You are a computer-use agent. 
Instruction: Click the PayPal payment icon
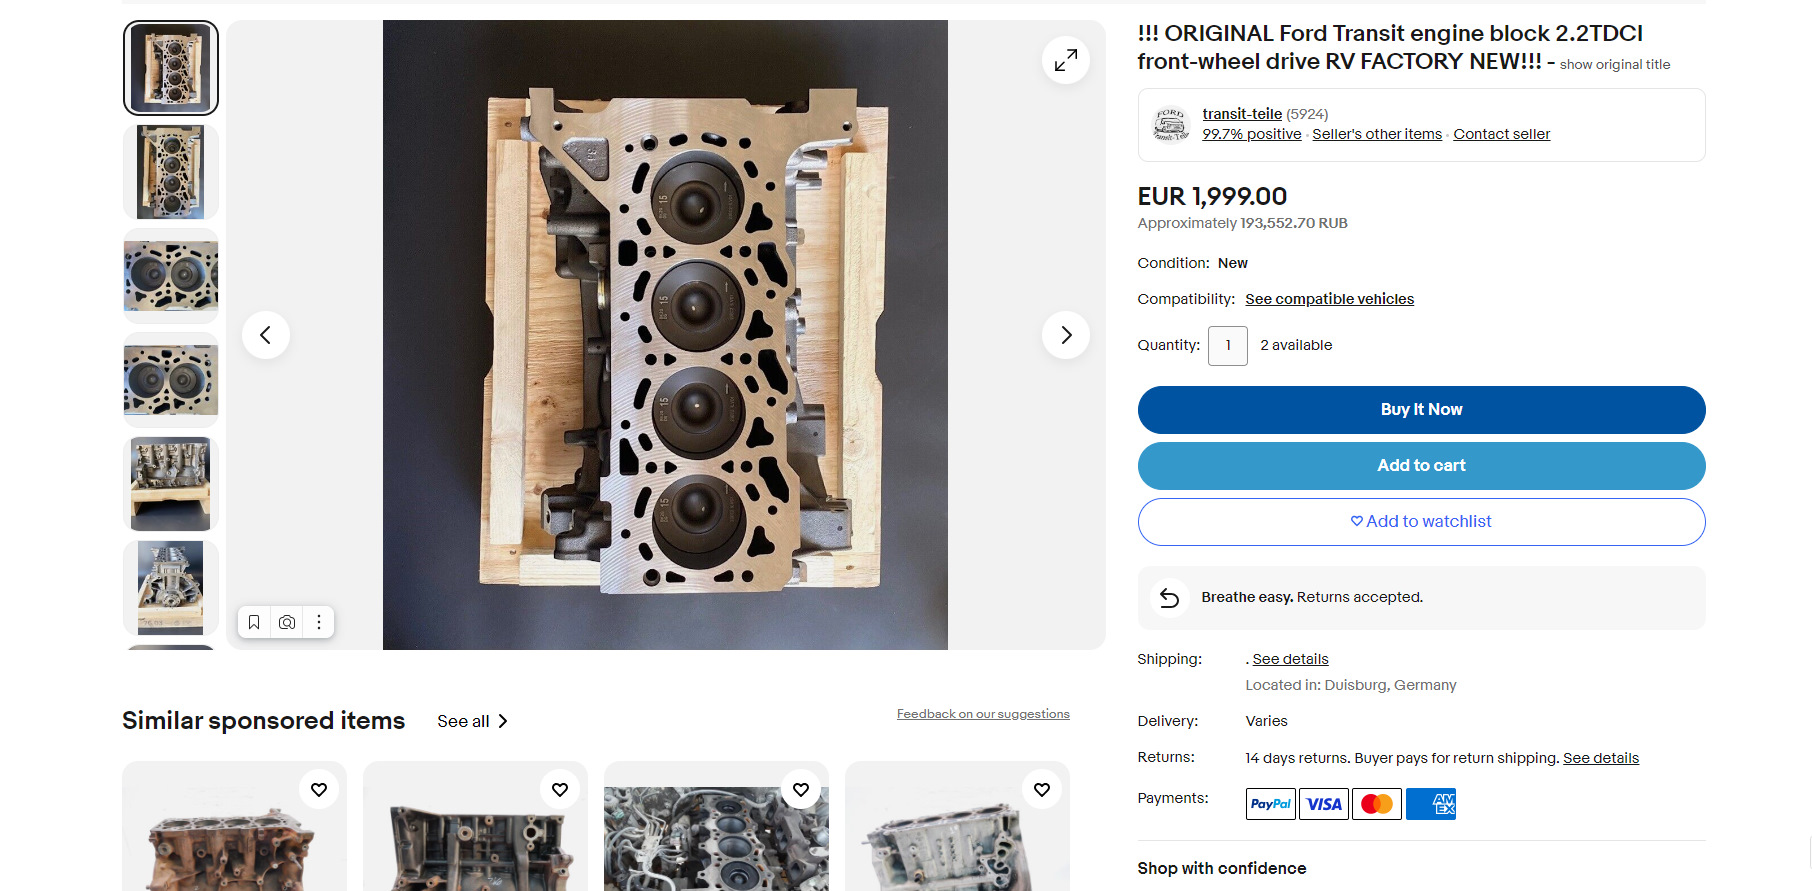1271,804
